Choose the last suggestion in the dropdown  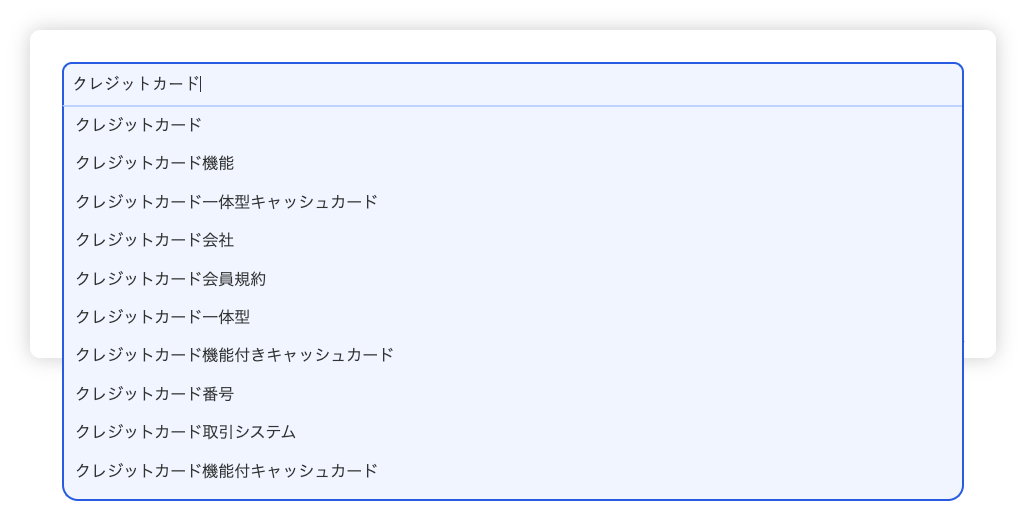coord(227,470)
